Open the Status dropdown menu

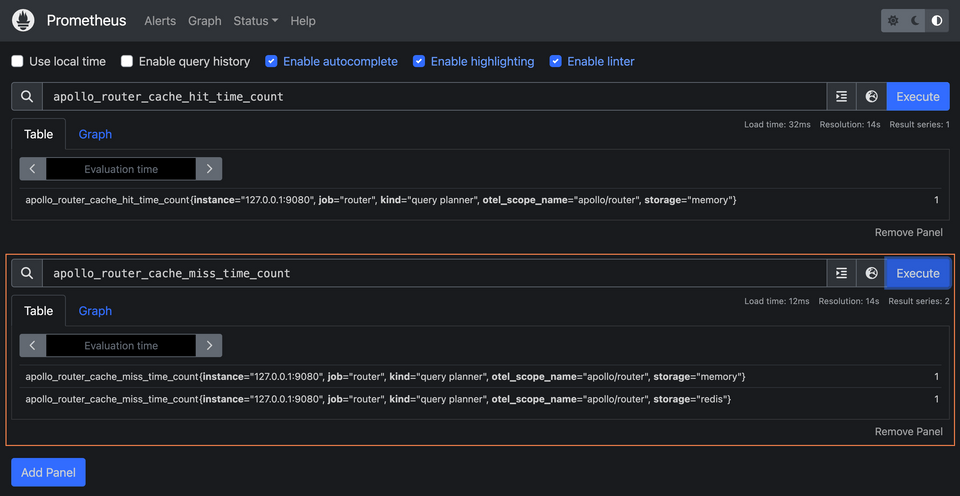tap(255, 21)
